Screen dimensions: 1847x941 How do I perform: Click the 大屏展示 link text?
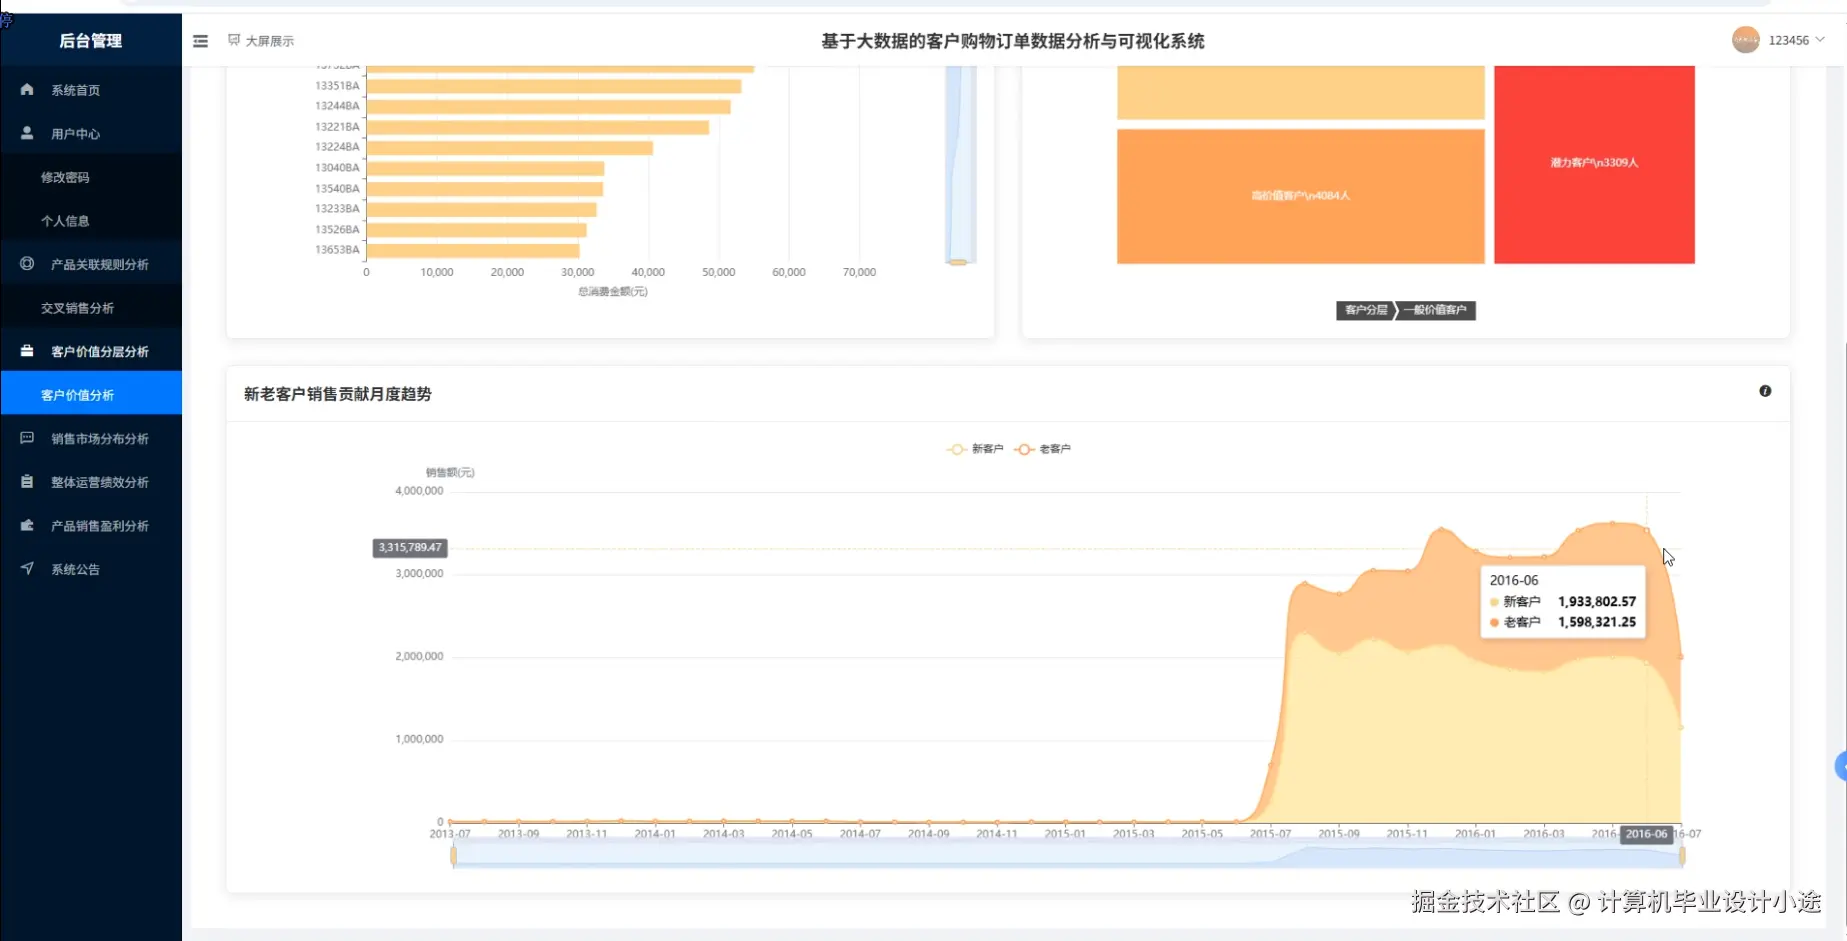270,41
